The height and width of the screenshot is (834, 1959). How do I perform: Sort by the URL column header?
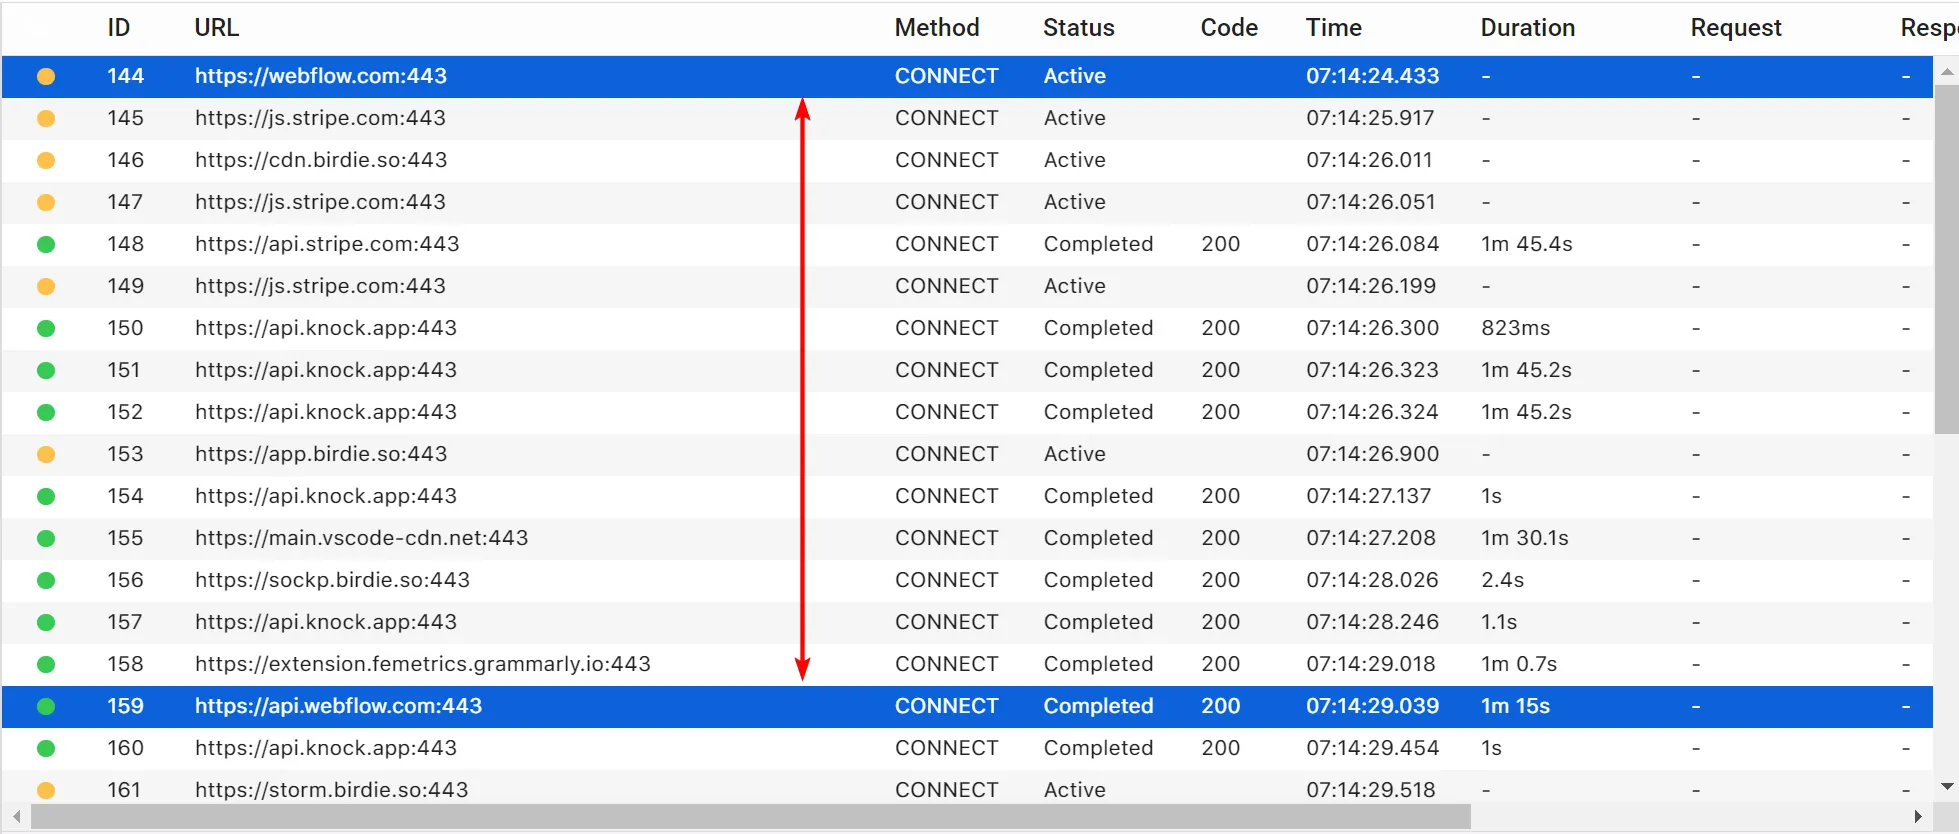(217, 28)
